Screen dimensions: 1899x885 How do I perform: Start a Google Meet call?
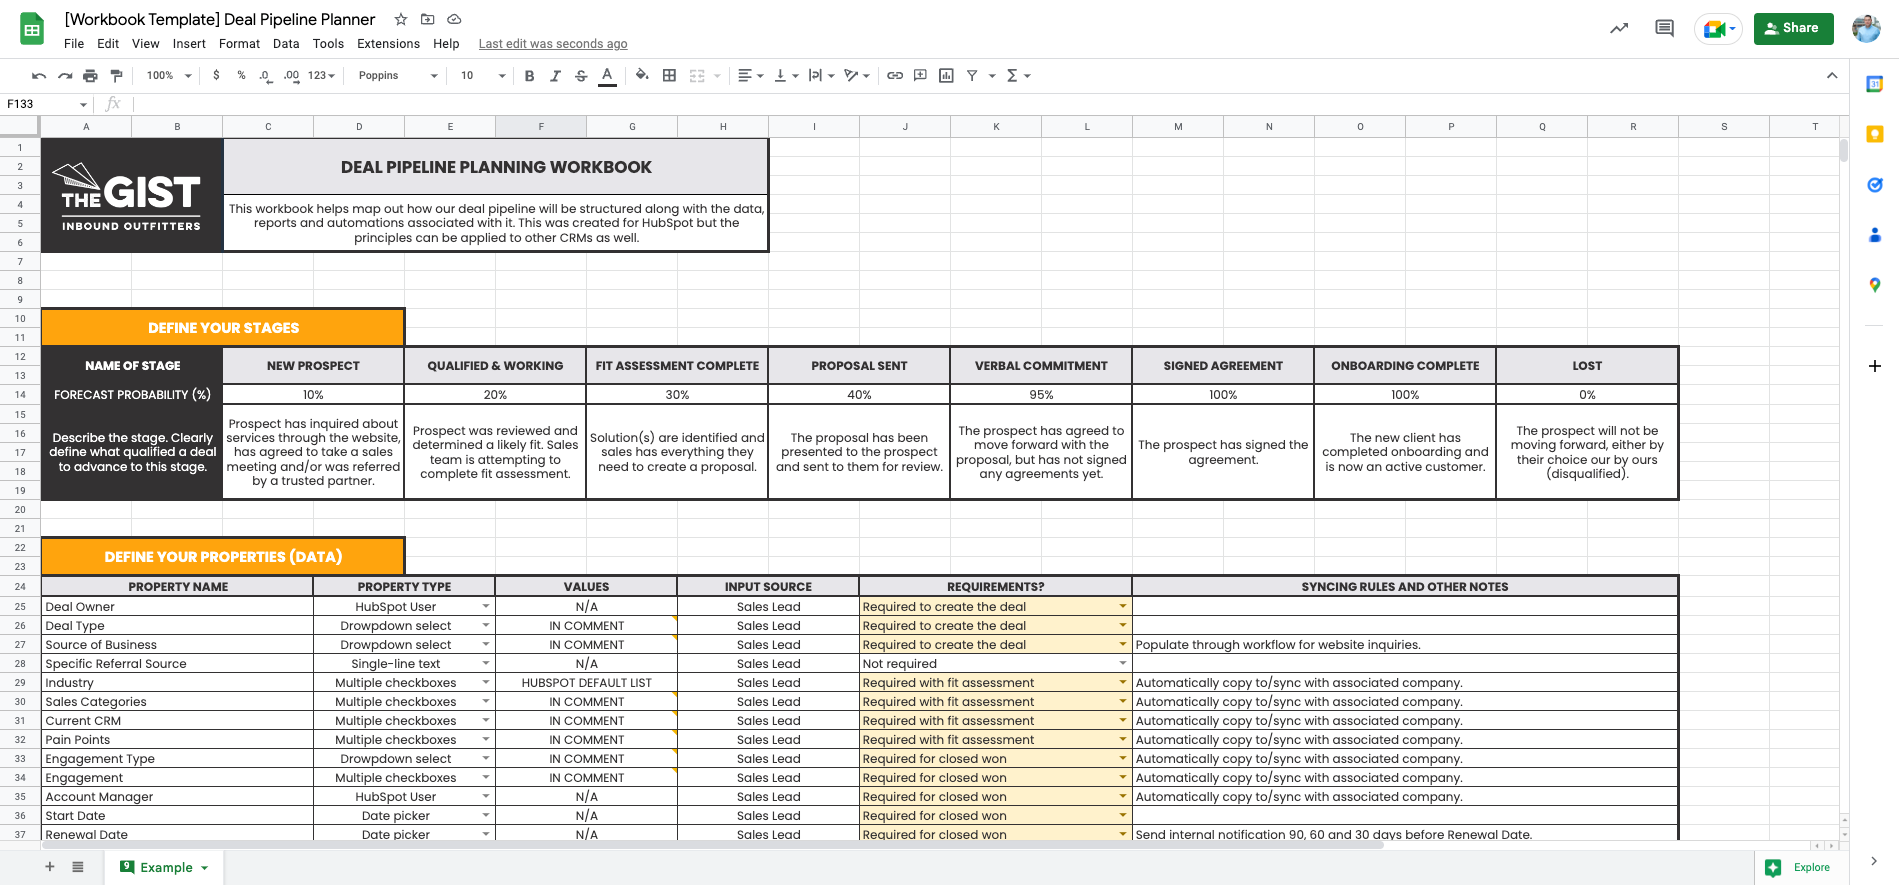coord(1719,29)
